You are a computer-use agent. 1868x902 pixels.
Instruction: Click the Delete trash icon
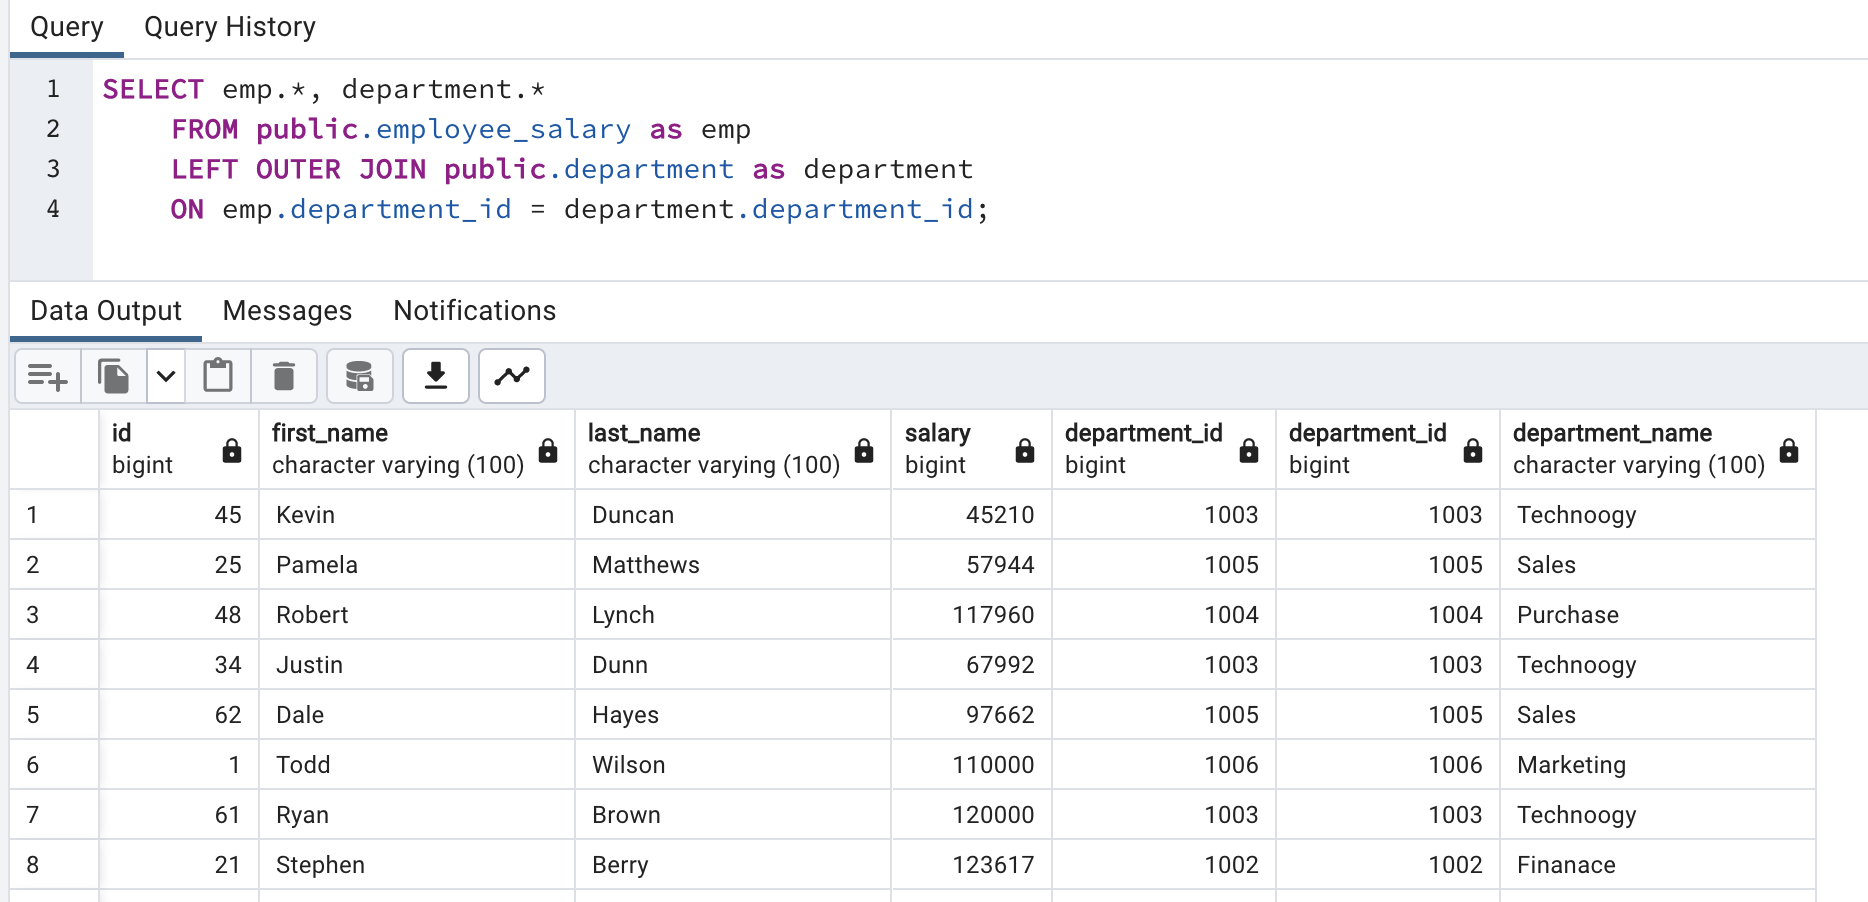point(284,377)
